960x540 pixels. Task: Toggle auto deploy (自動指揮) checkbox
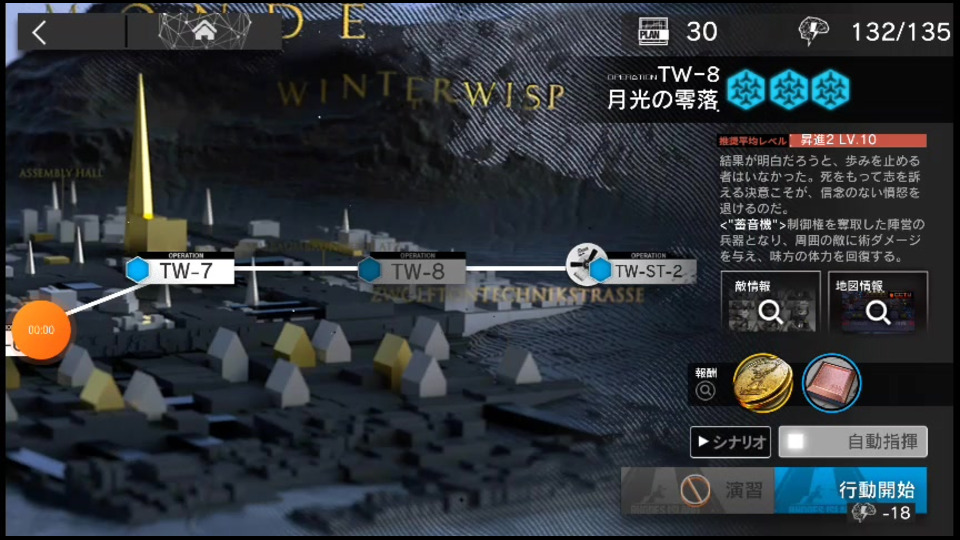795,441
